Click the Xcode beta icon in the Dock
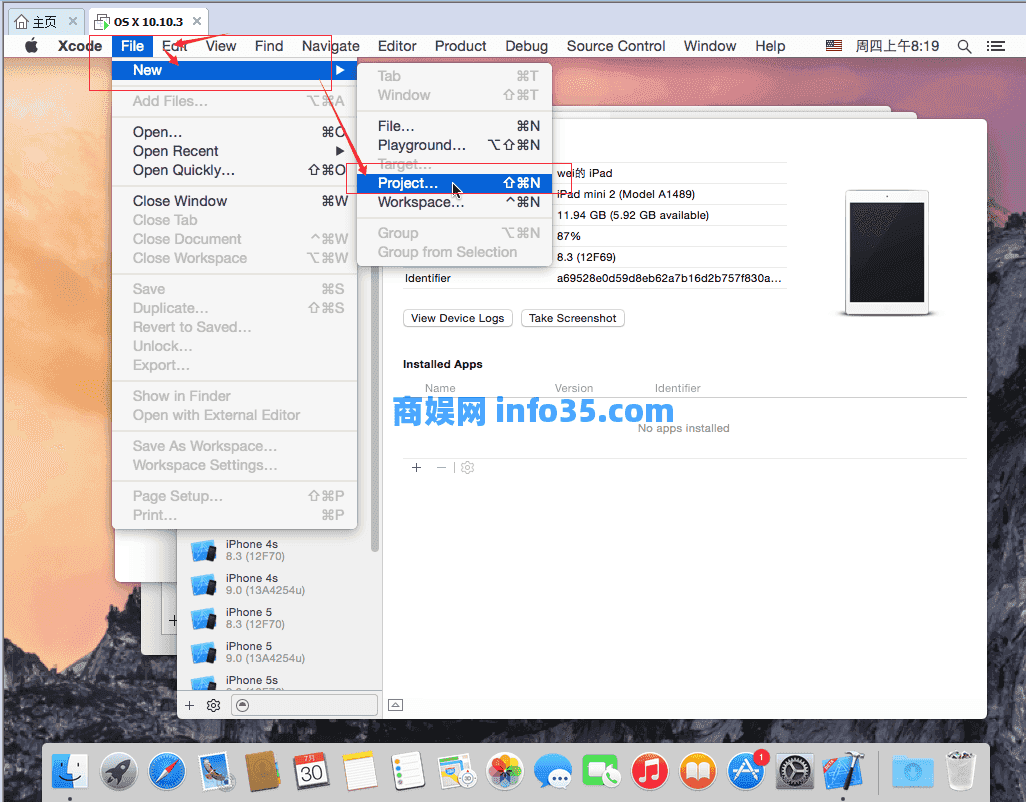This screenshot has height=802, width=1026. click(843, 771)
